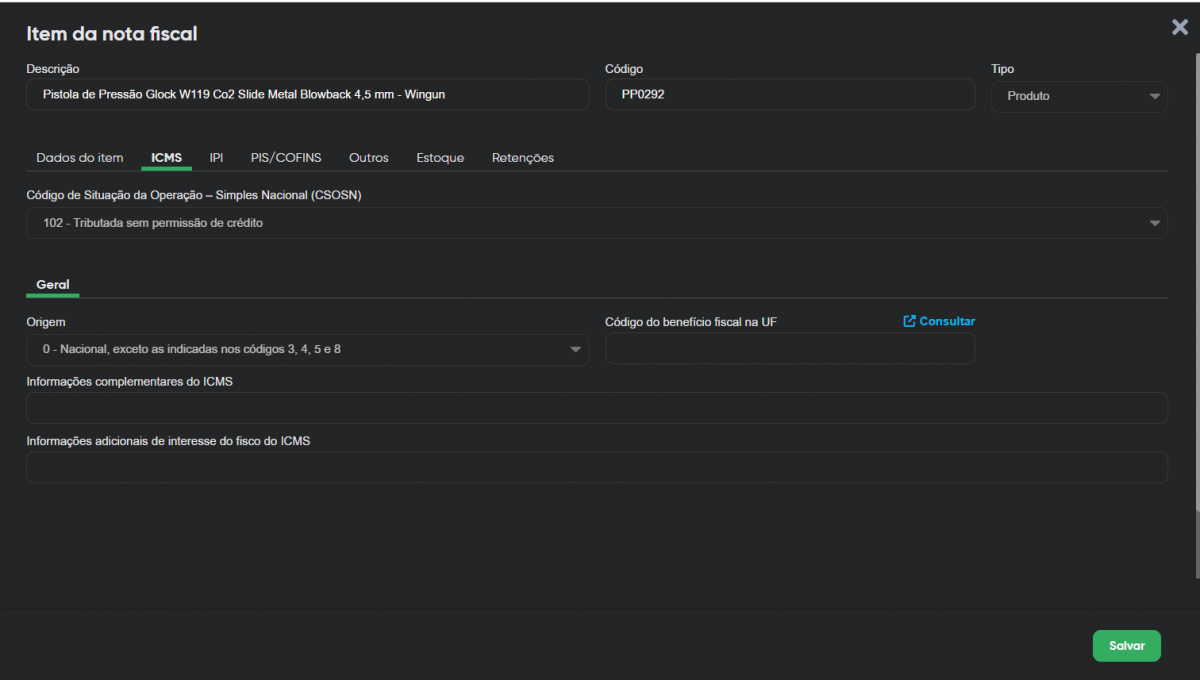This screenshot has height=680, width=1200.
Task: Click the Código do benefício fiscal na UF field
Action: pyautogui.click(x=789, y=349)
